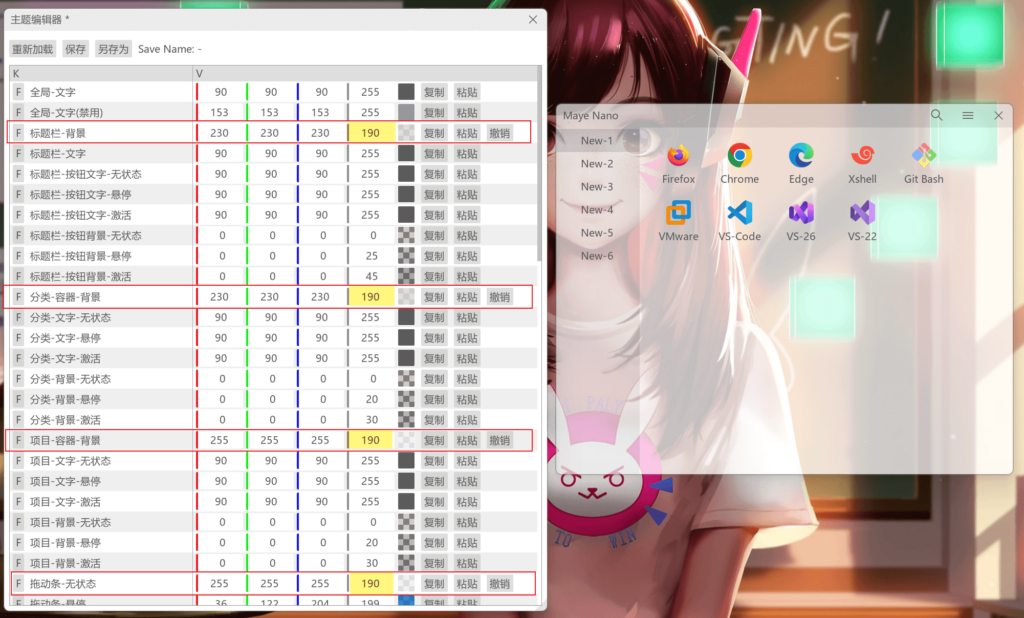
Task: Click the 重新加载 button
Action: point(33,49)
